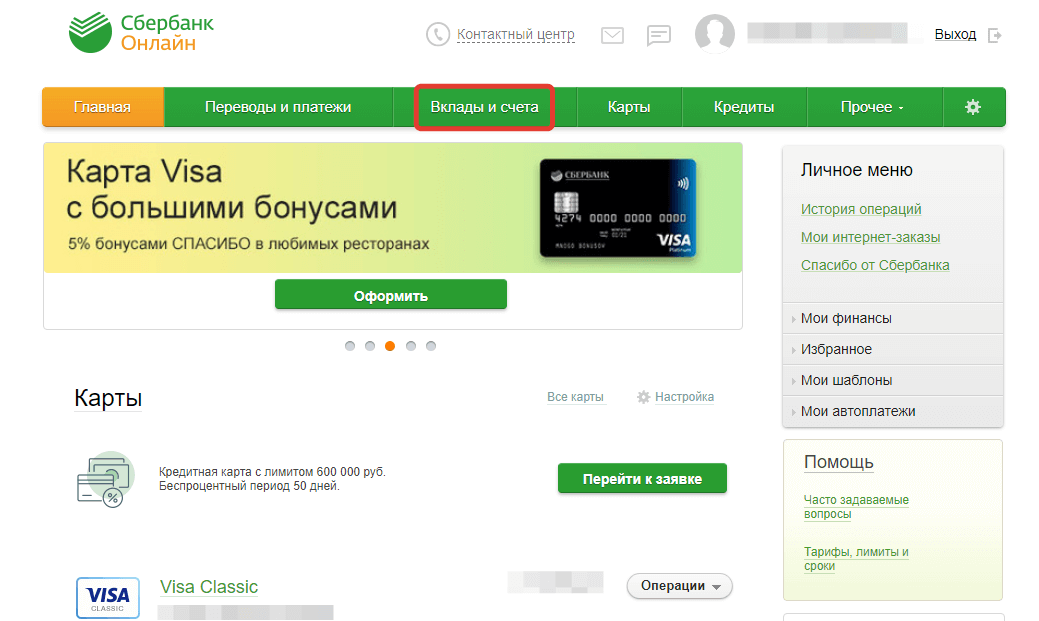Click the gear icon beside Настройка
The image size is (1039, 621).
tap(643, 397)
